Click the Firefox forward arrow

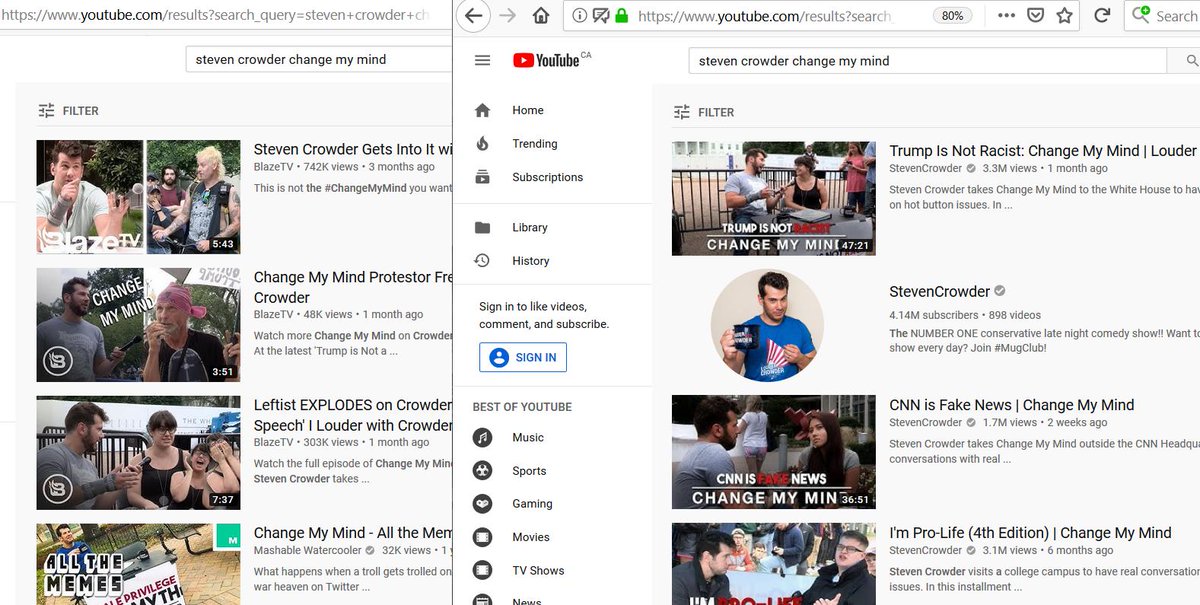click(507, 16)
